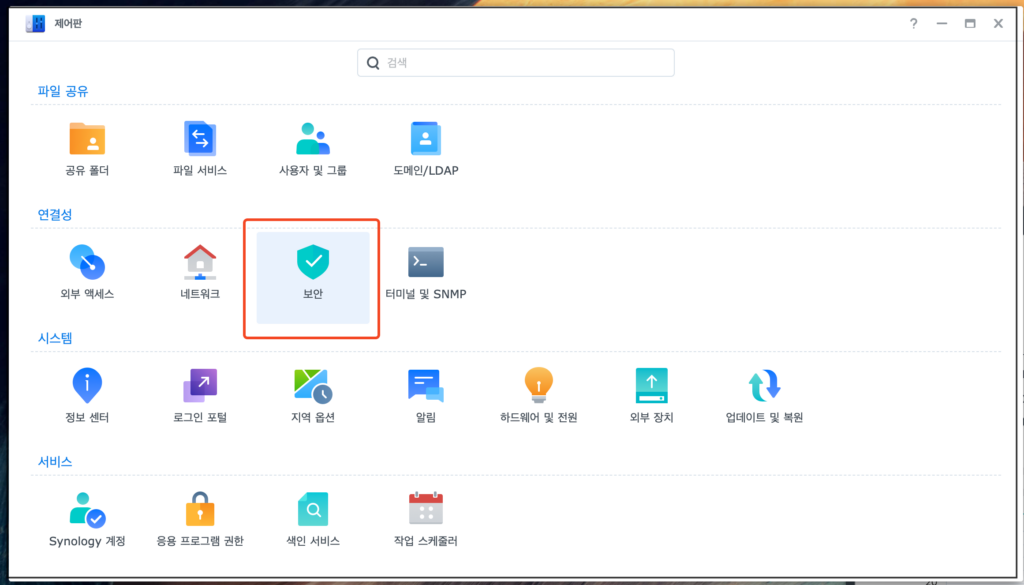The image size is (1024, 585).
Task: Open 파일 서비스 file services icon
Action: pos(200,138)
